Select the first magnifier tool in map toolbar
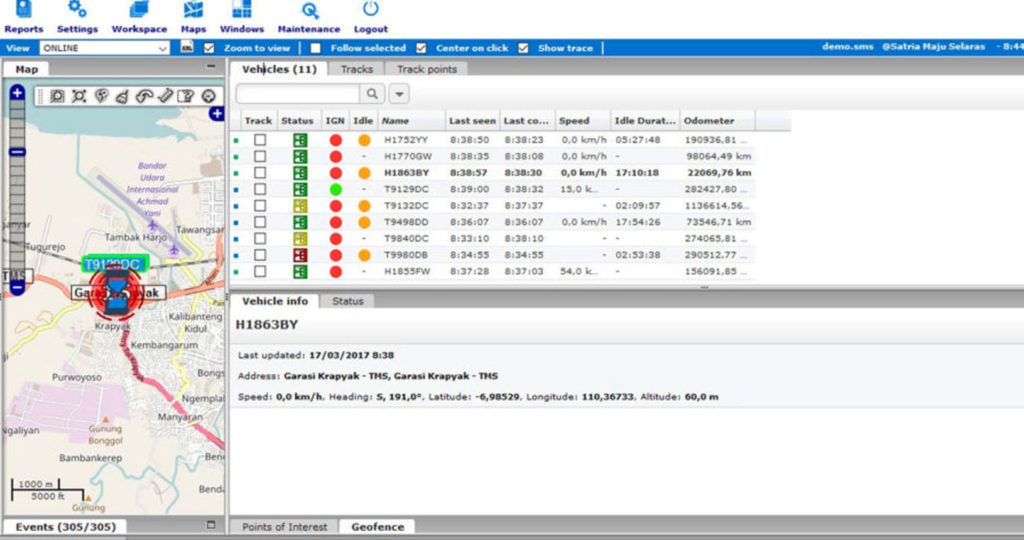The width and height of the screenshot is (1024, 540). (57, 96)
